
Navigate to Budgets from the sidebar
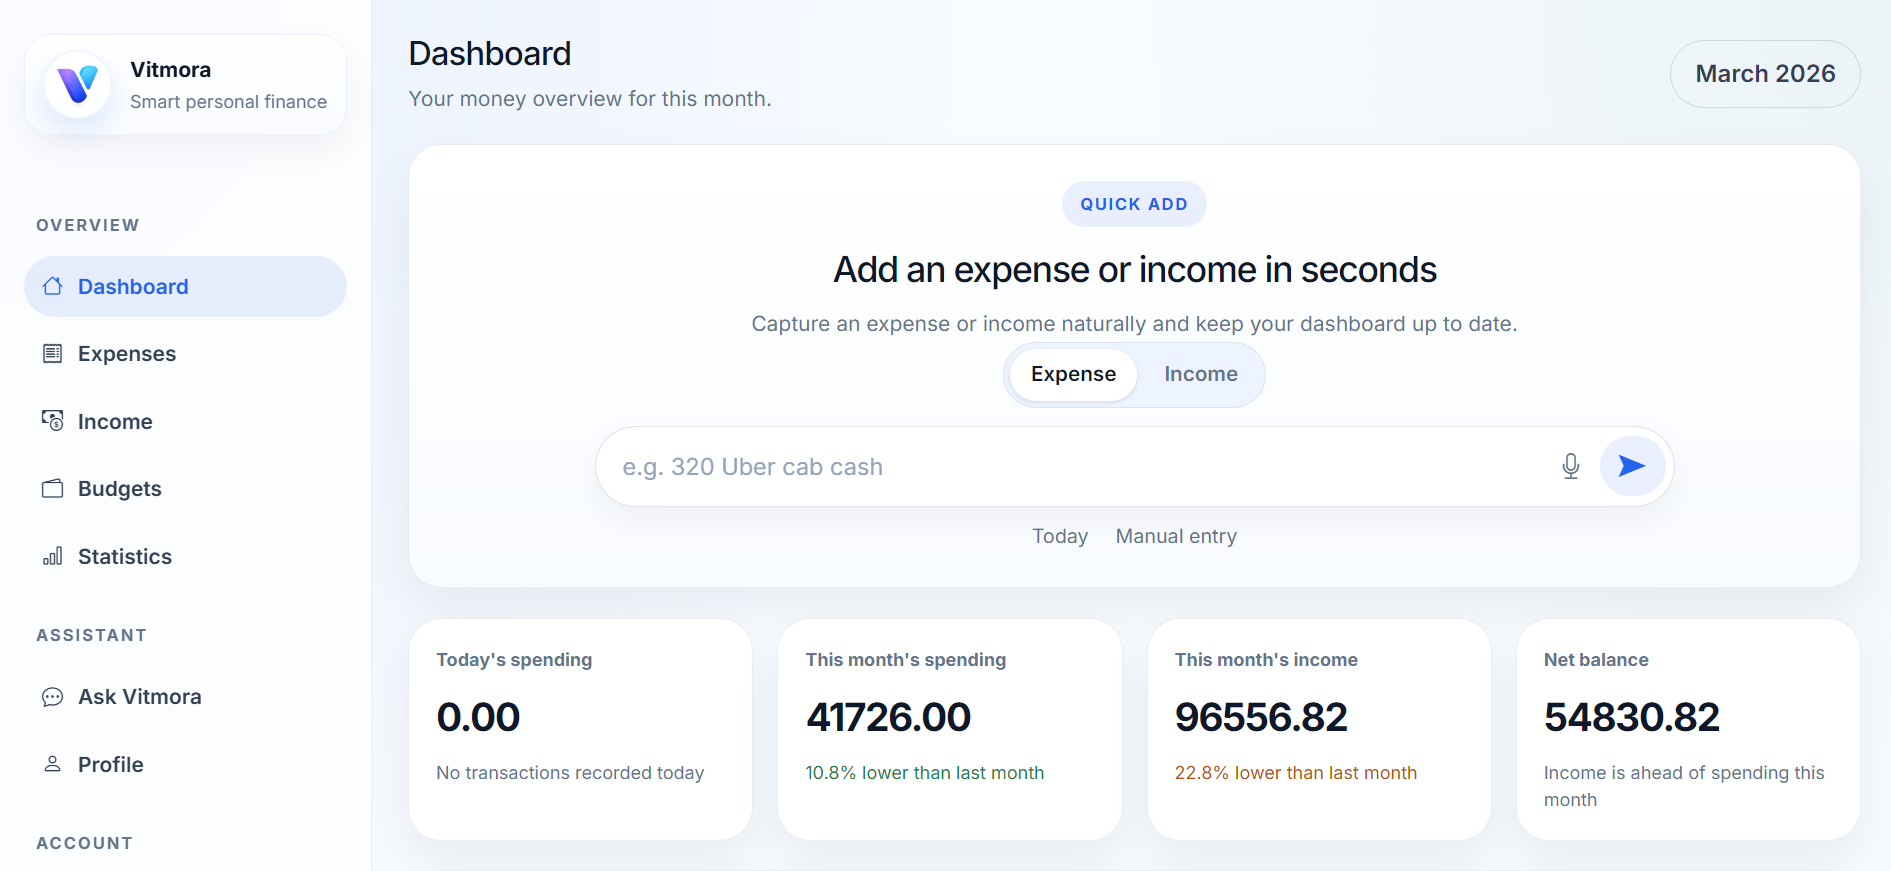pyautogui.click(x=118, y=488)
